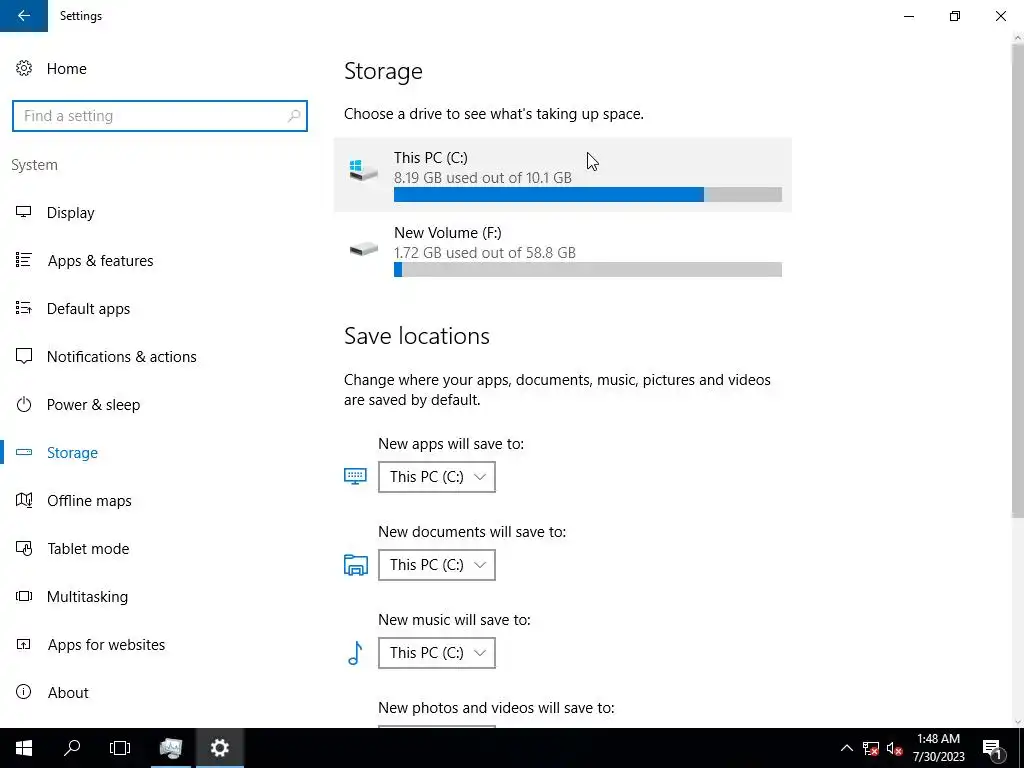Open the New documents save location dropdown
The width and height of the screenshot is (1024, 768).
pos(437,565)
